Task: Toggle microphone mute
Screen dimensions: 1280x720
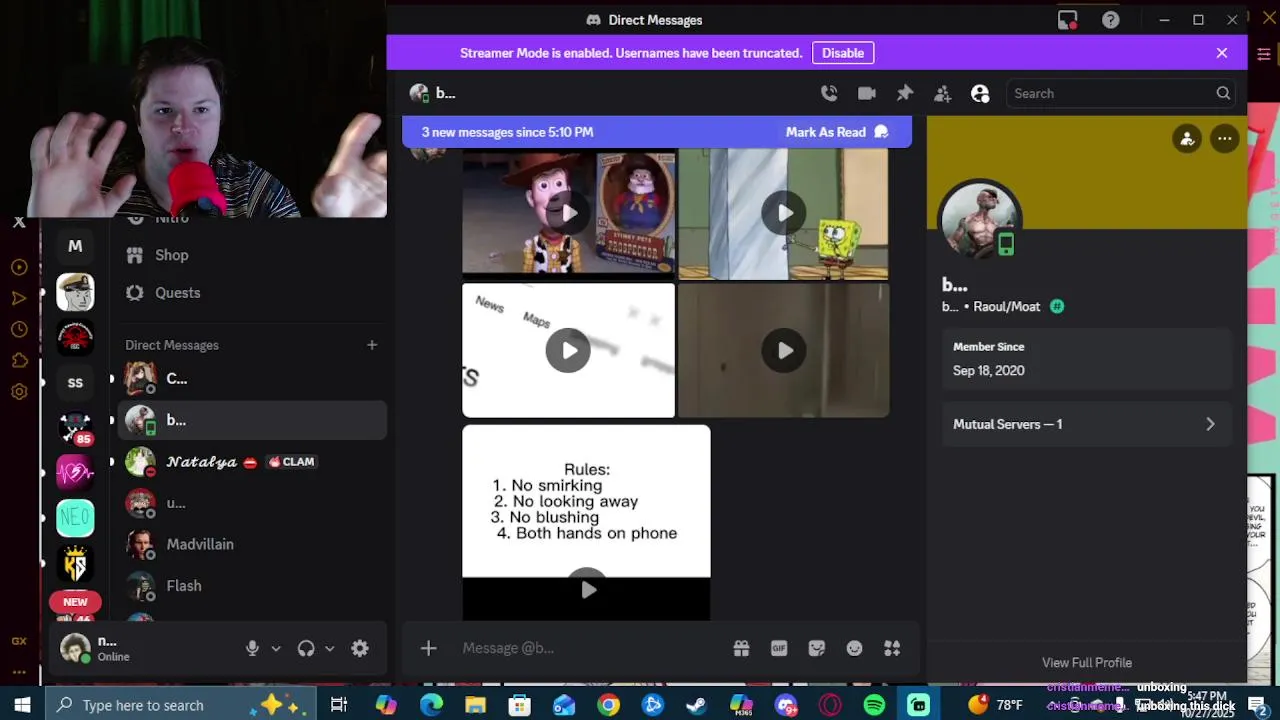Action: tap(252, 648)
